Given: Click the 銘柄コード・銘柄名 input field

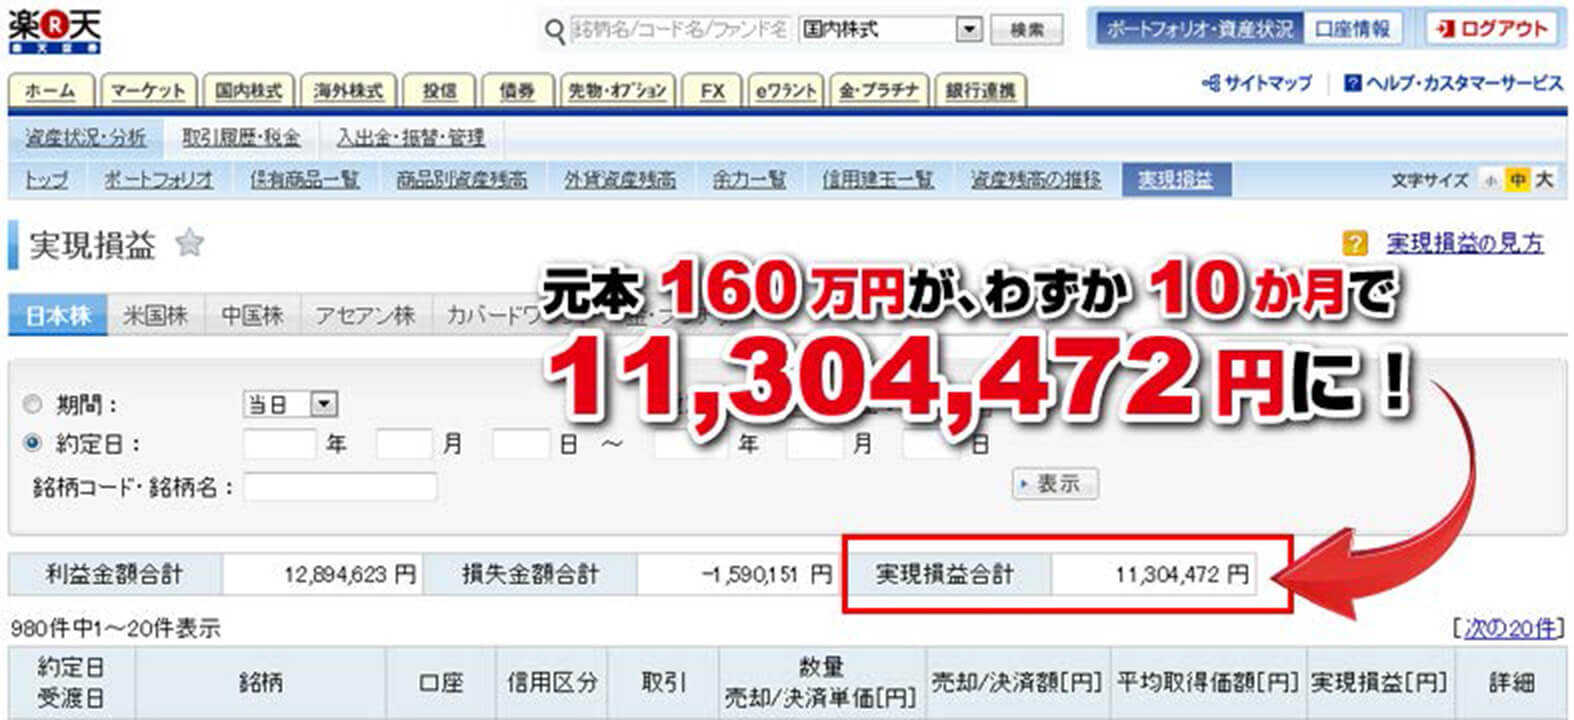Looking at the screenshot, I should click(x=340, y=487).
